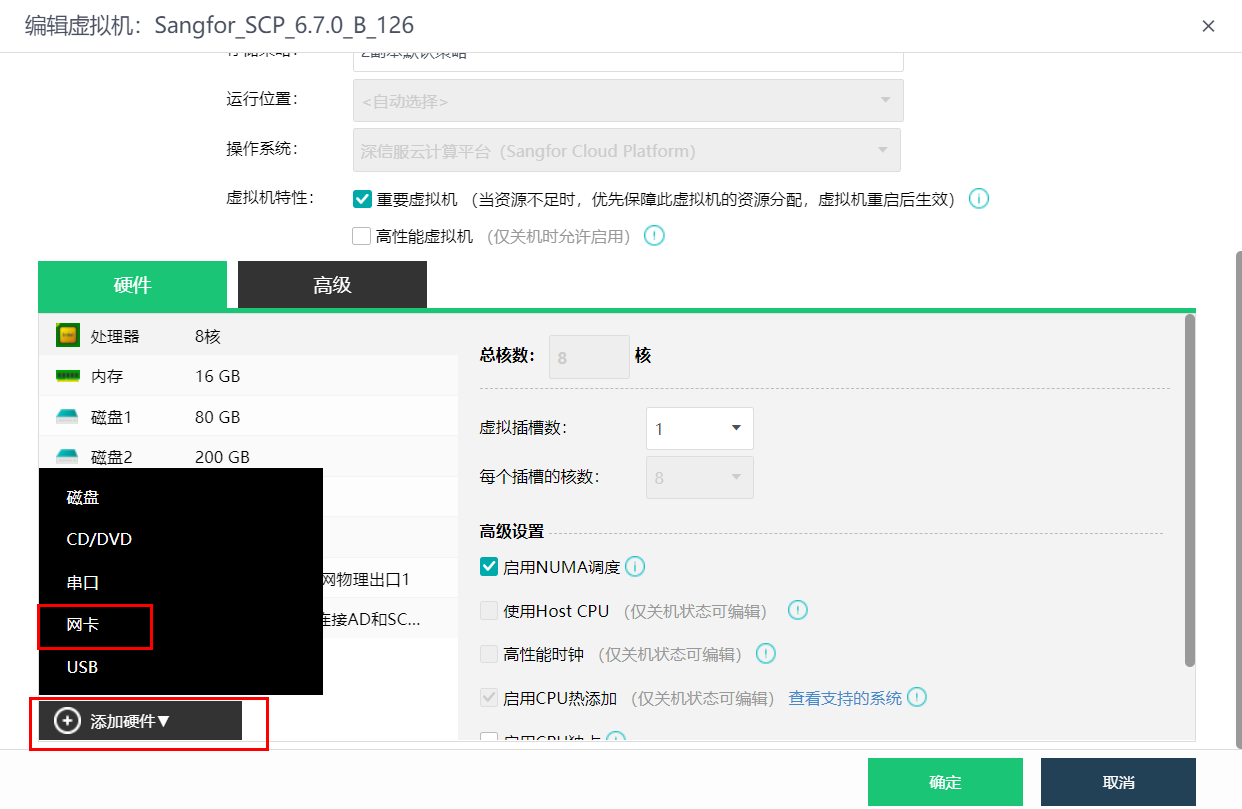Confirm with the 确定 button
1242x809 pixels.
coord(945,782)
